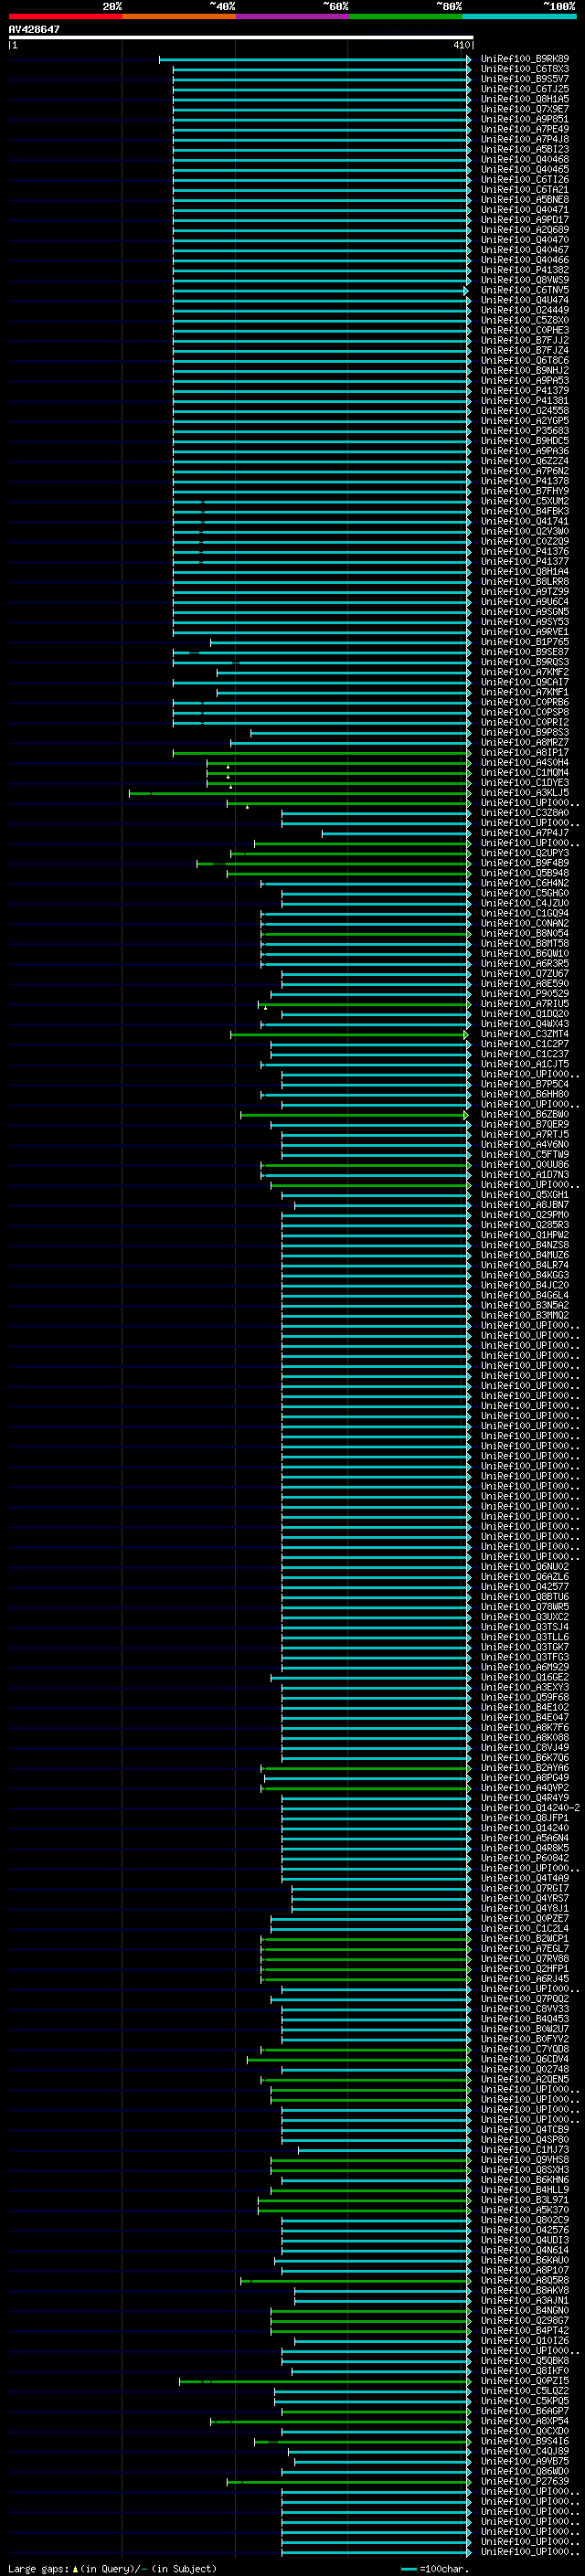Select the UniRef100_B1P765 label
Screen dimensions: 585x2576
click(525, 642)
